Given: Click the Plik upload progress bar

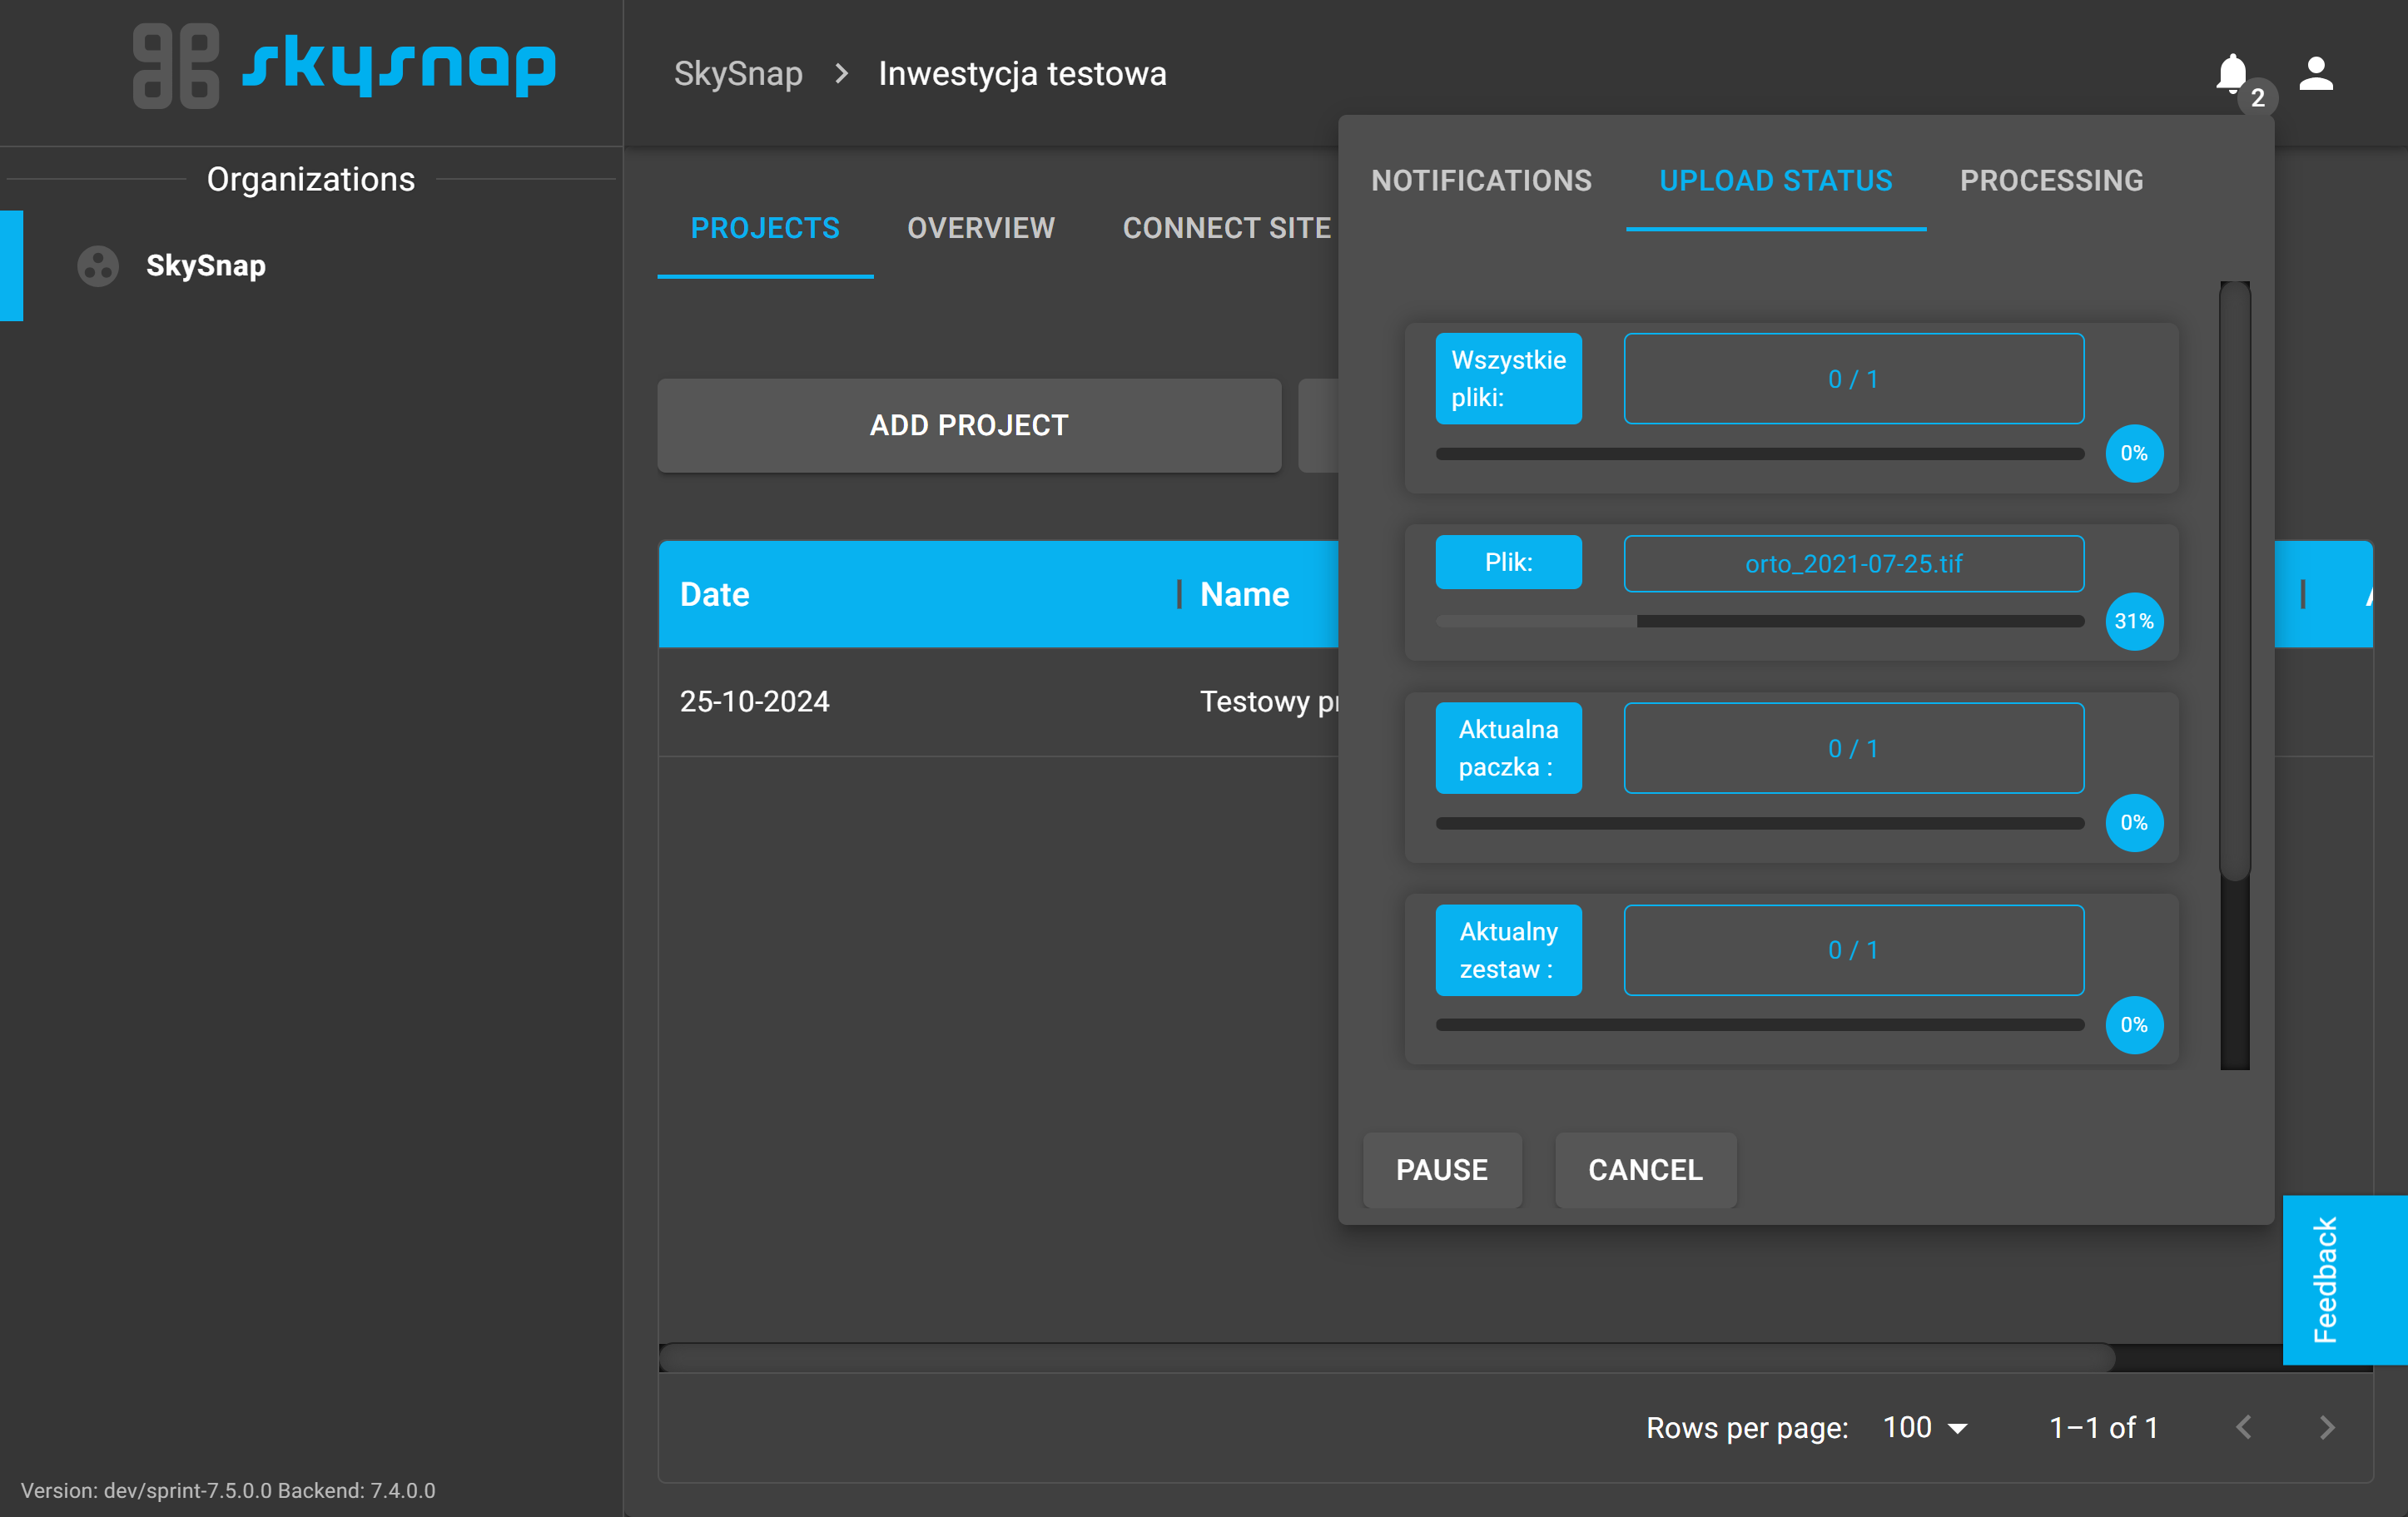Looking at the screenshot, I should [1759, 622].
